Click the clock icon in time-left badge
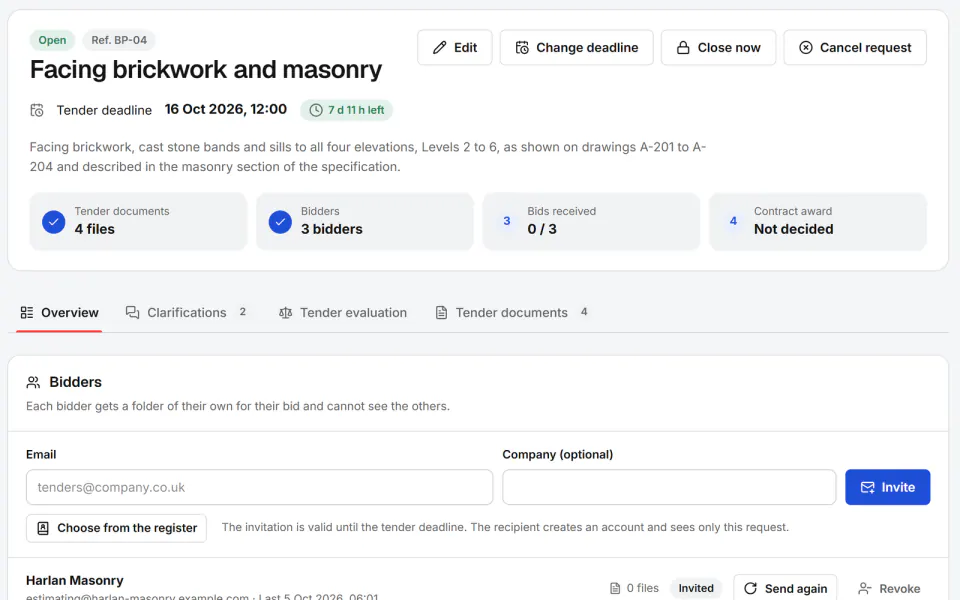Screen dimensions: 960x600 [316, 110]
